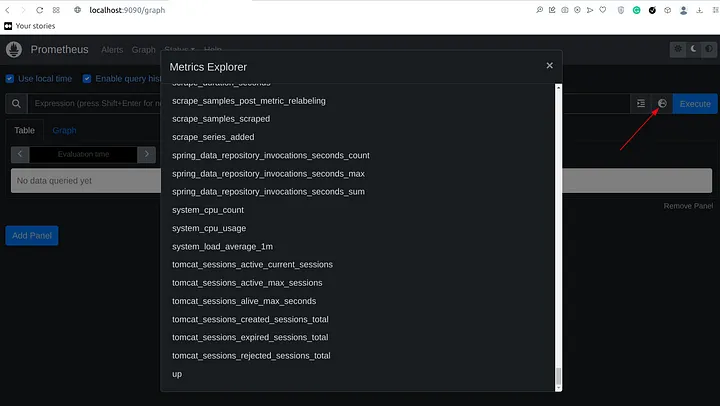Click the search magnifier beside the expression box
The image size is (720, 406).
tap(17, 104)
